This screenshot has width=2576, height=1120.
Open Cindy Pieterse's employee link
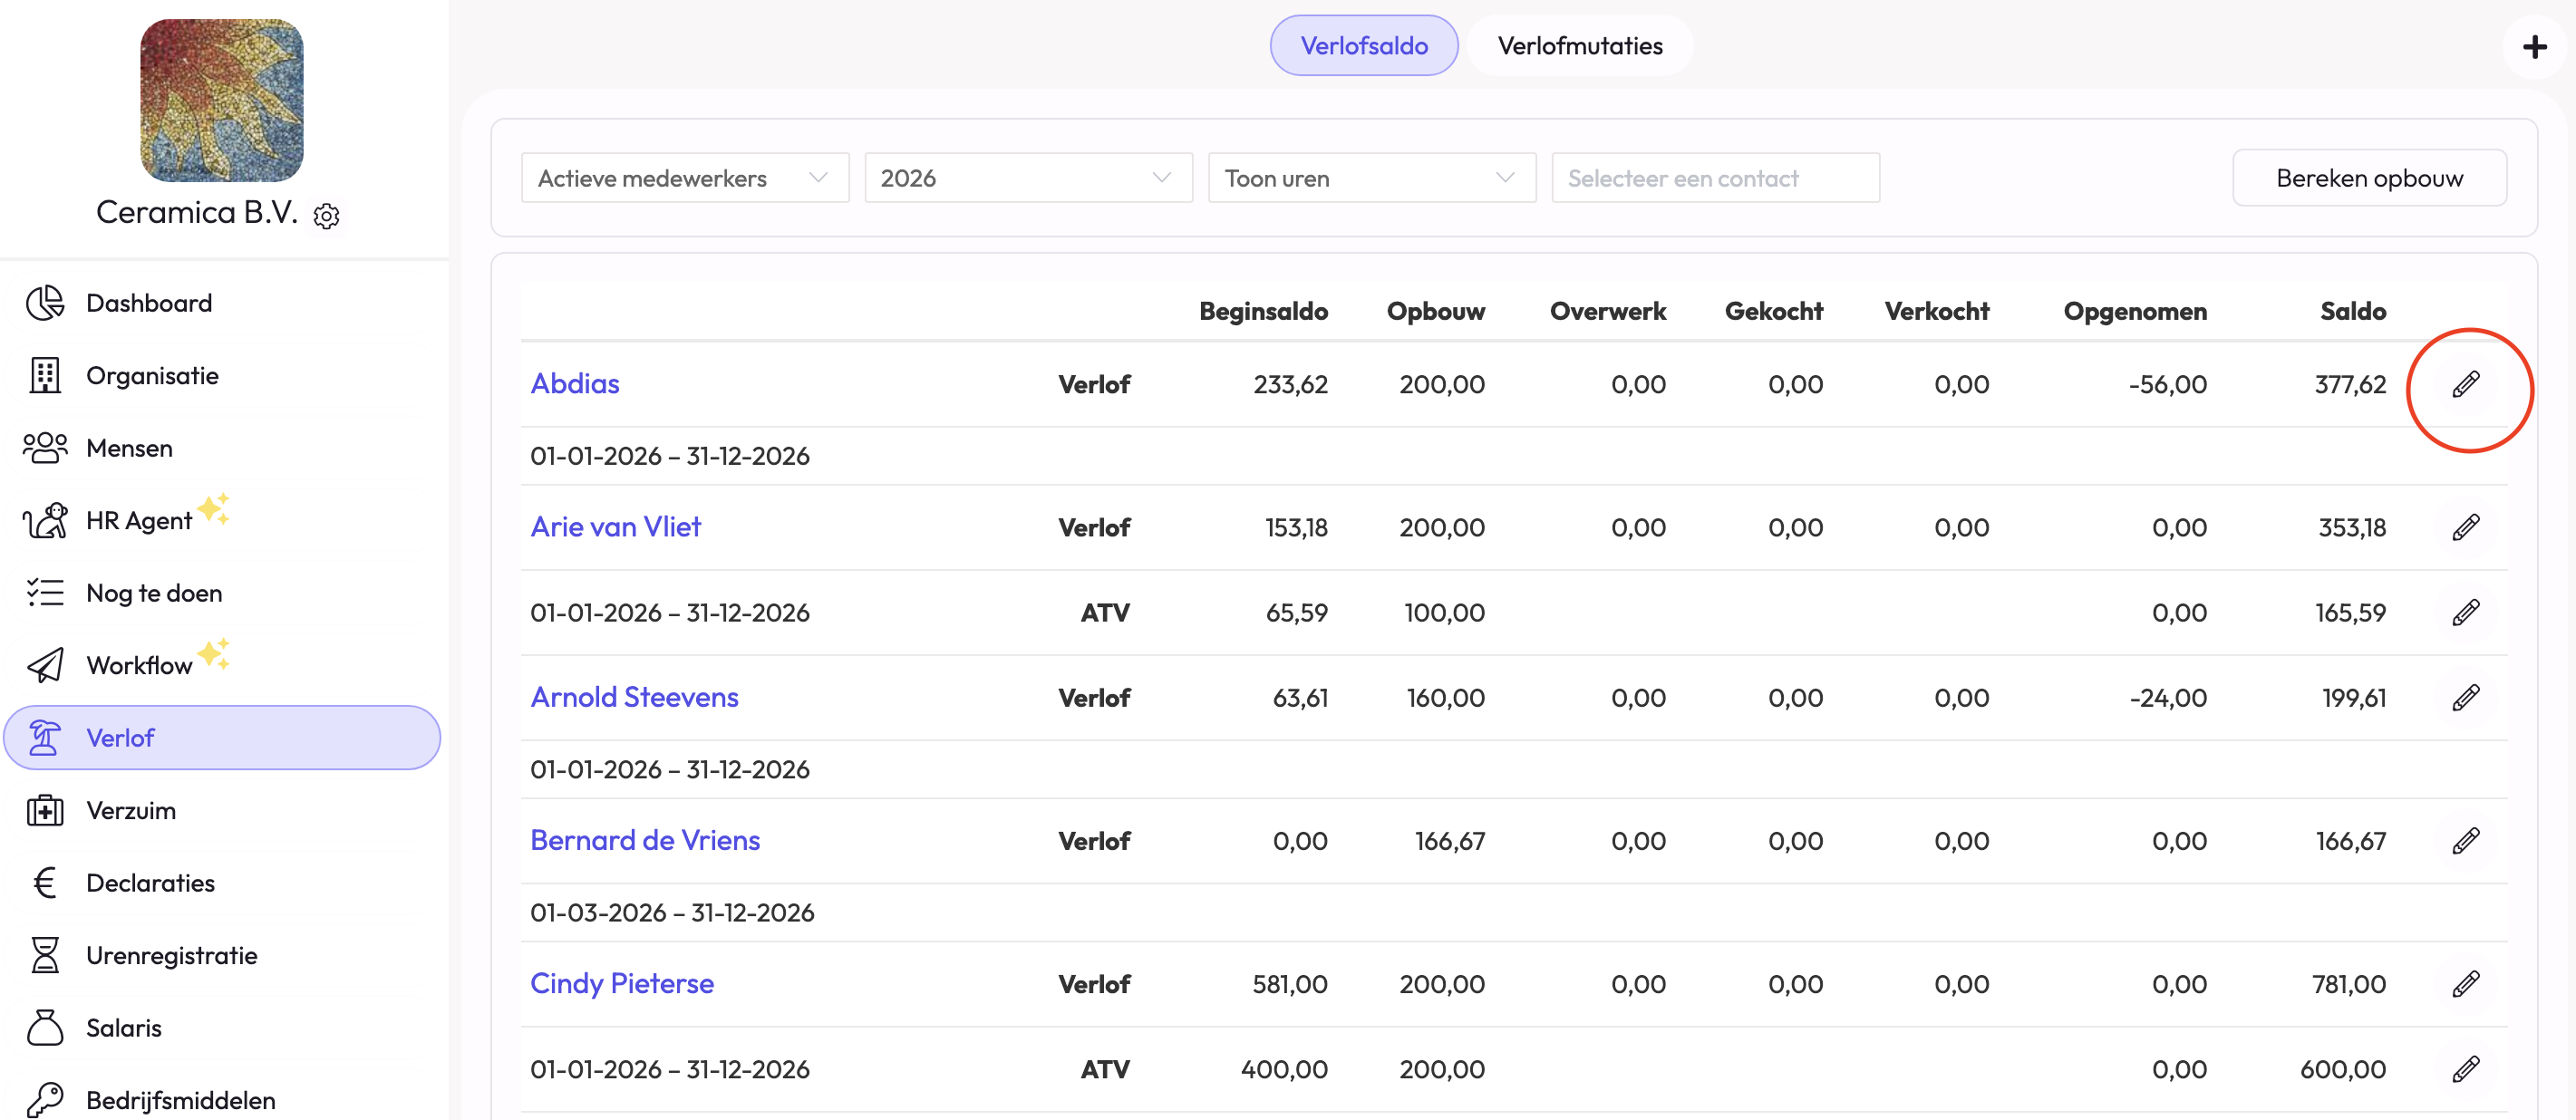pos(621,983)
